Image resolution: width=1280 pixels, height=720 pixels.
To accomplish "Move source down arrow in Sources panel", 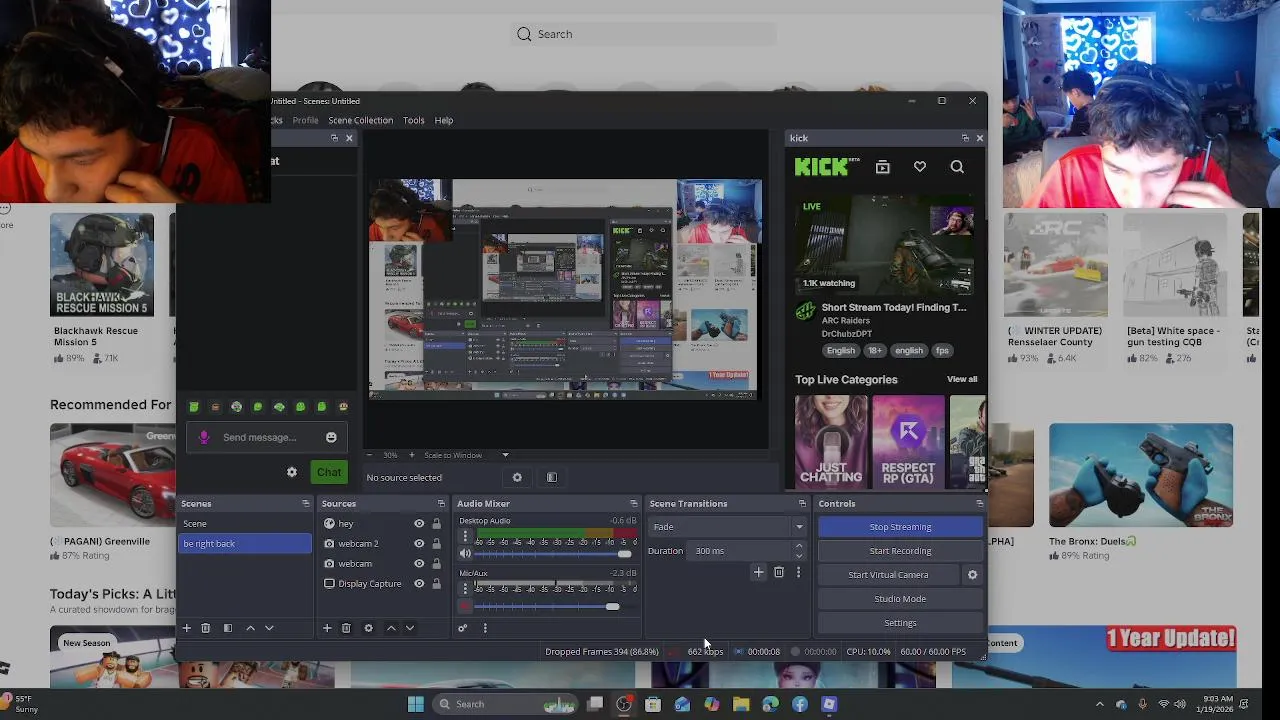I will [x=410, y=628].
